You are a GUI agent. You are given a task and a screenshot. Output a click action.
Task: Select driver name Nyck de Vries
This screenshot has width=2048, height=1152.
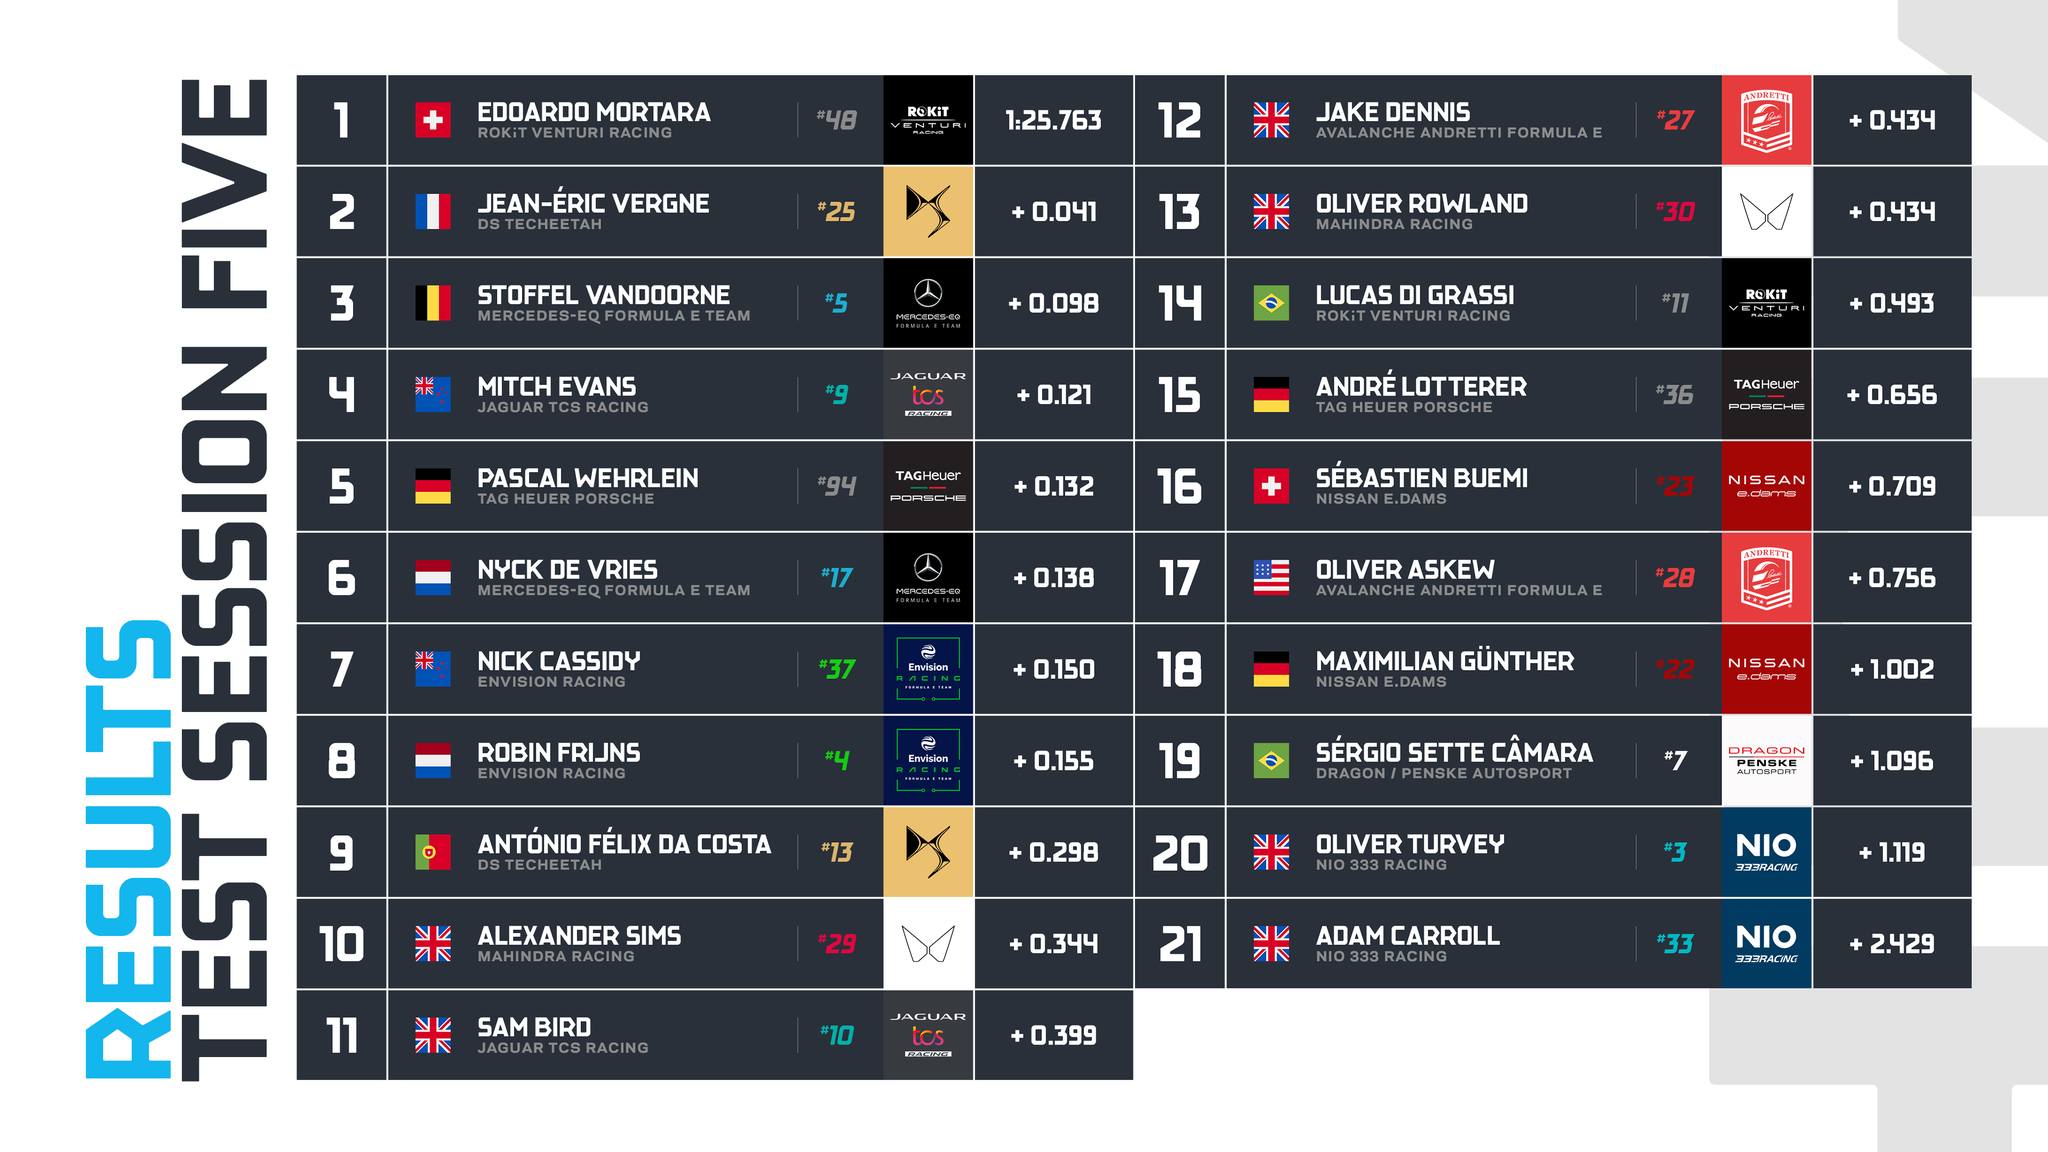(x=567, y=569)
